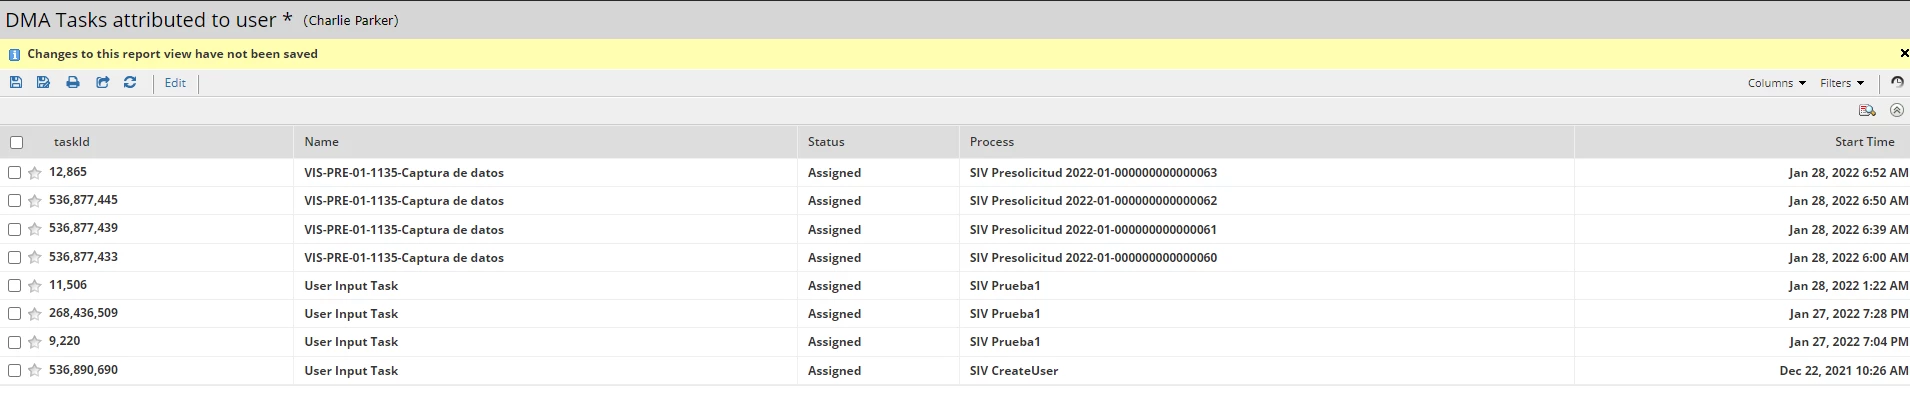Click Assigned status in row 11,506

[x=834, y=286]
